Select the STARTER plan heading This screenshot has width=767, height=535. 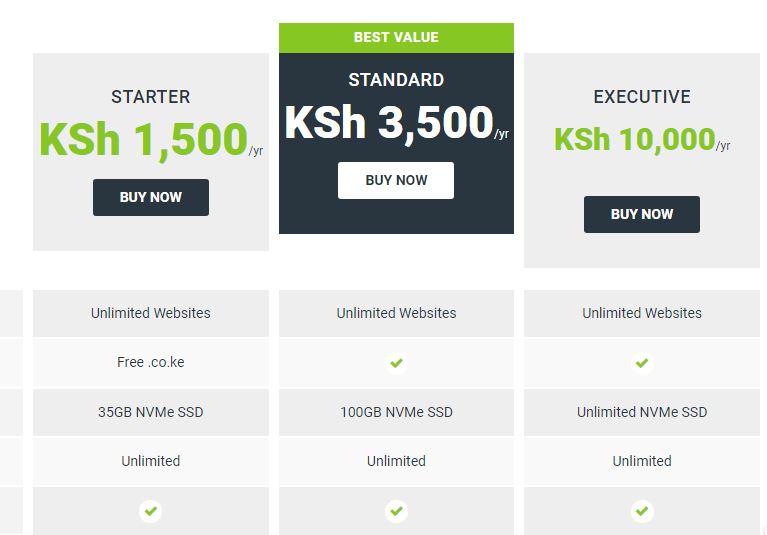(x=151, y=97)
